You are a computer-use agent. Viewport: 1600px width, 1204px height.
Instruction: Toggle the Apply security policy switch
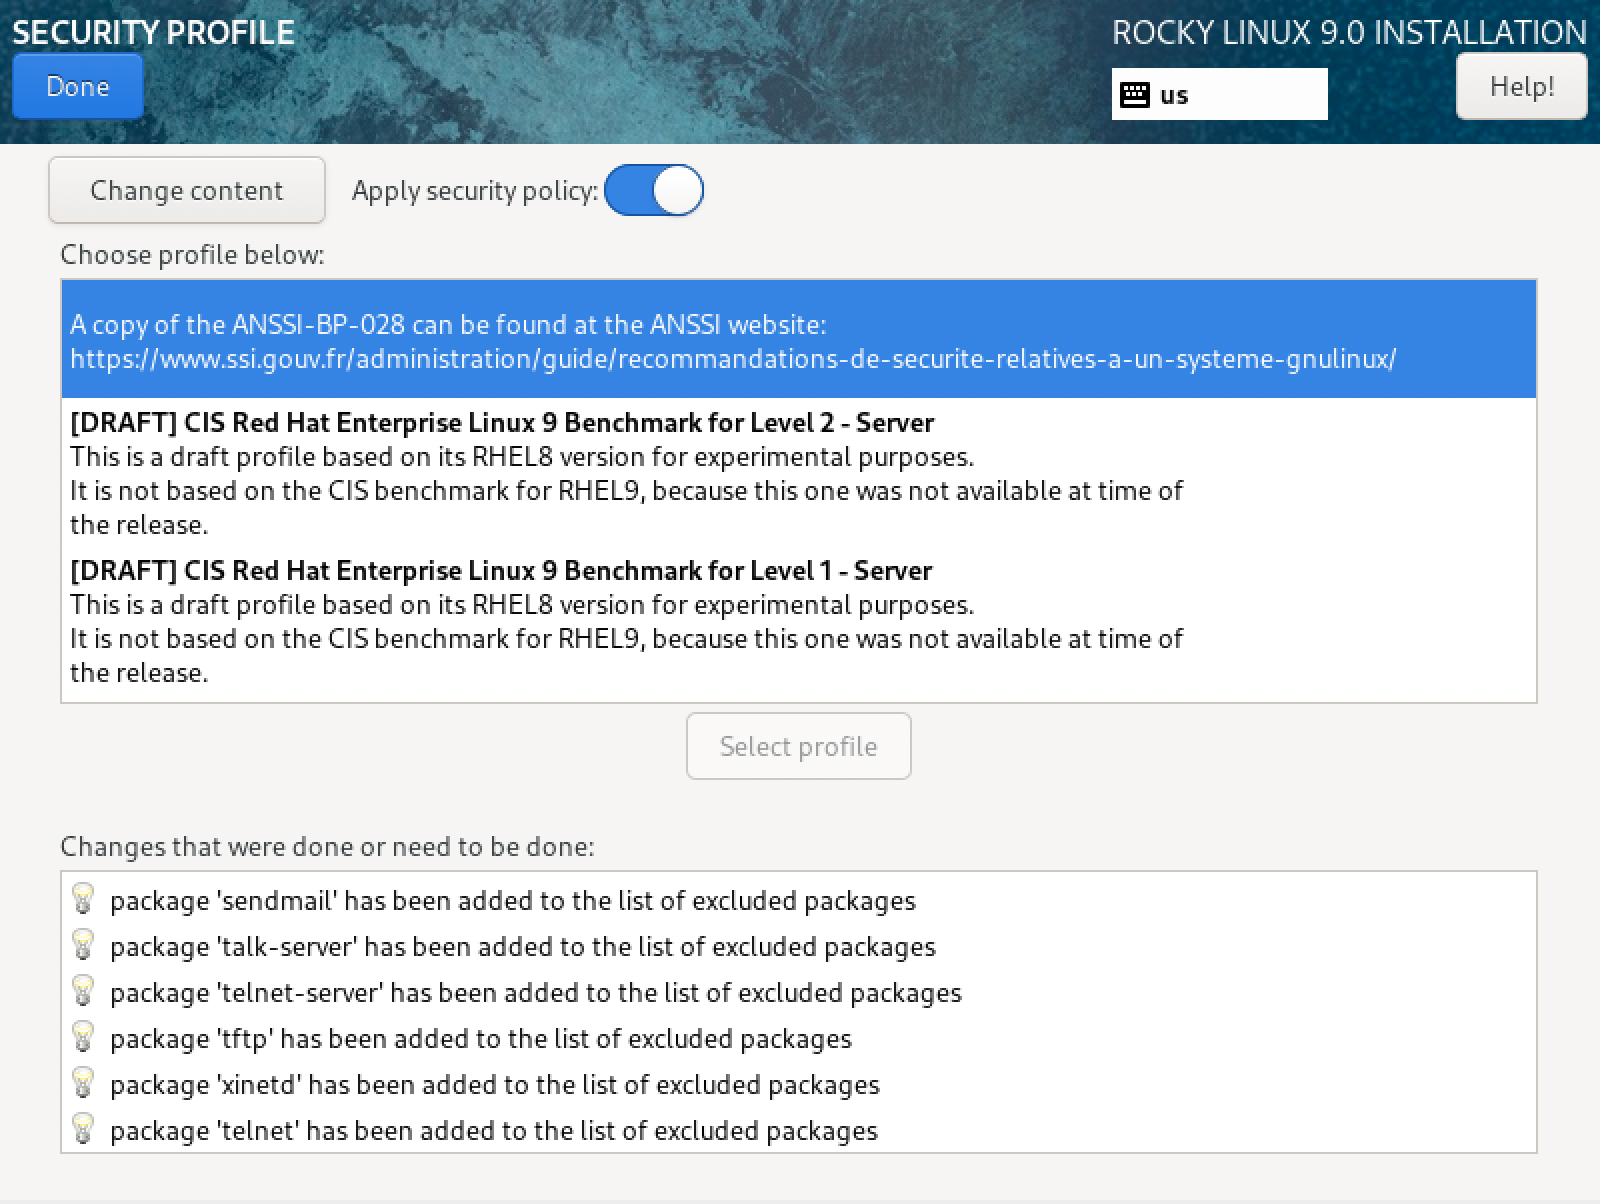[654, 190]
